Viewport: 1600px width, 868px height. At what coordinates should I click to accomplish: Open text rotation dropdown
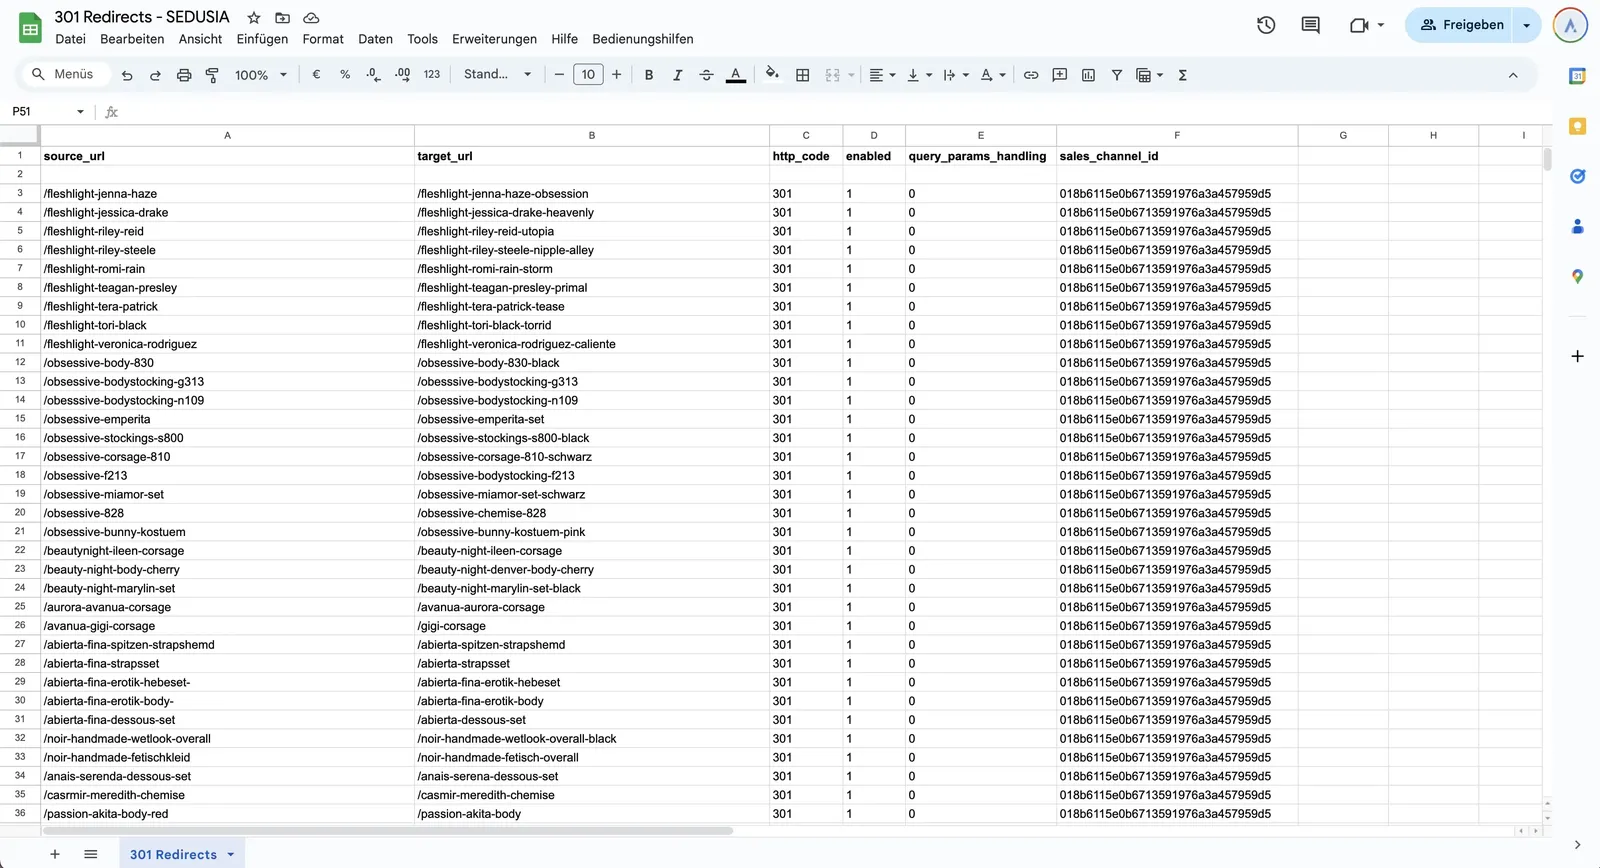click(x=993, y=74)
